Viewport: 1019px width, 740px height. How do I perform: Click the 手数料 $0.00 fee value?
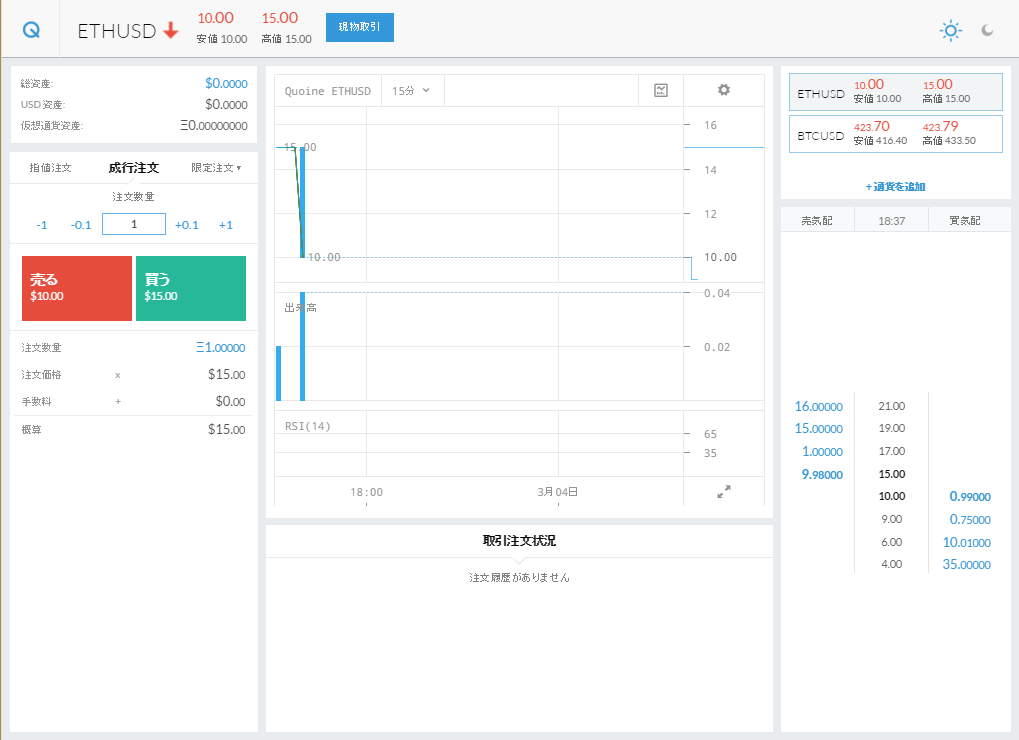click(x=230, y=402)
